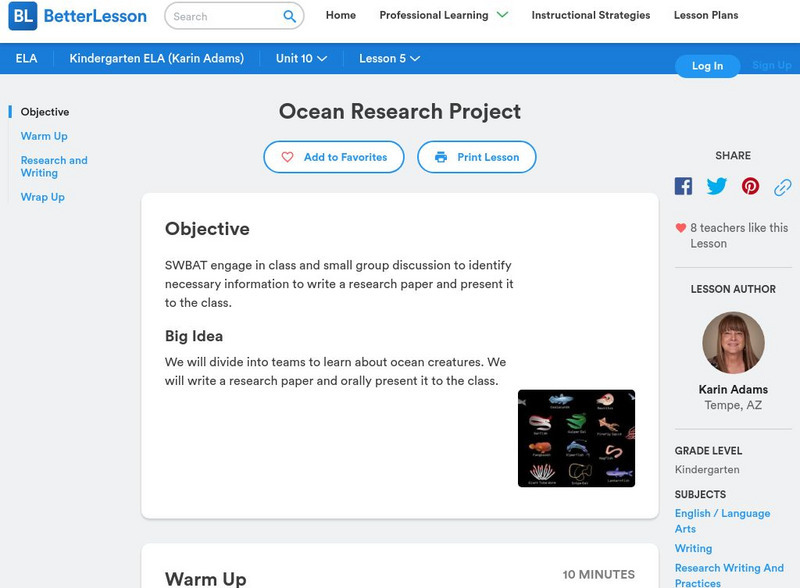
Task: Open the Writing subject link
Action: pos(693,549)
